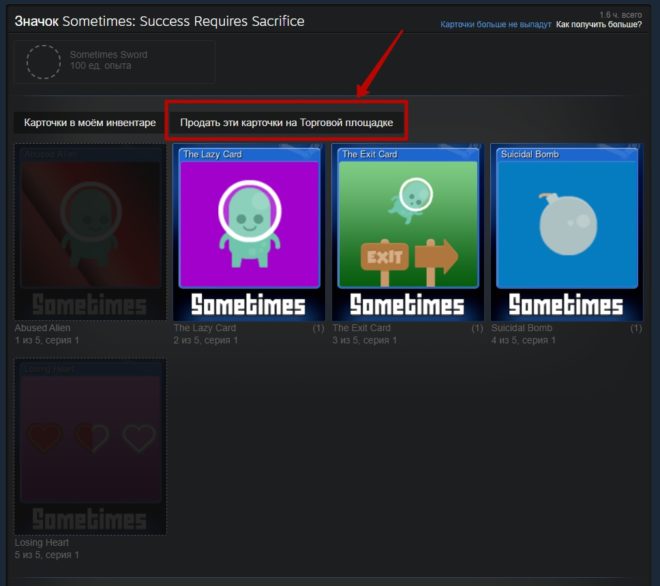Viewport: 660px width, 586px height.
Task: Click '5 из 5, серия 1' text
Action: pos(47,555)
